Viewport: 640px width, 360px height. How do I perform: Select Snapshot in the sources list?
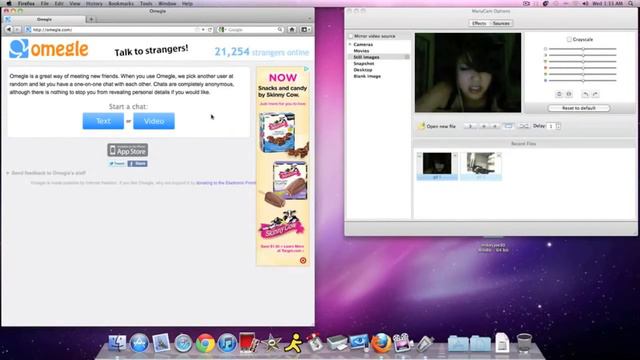click(364, 63)
